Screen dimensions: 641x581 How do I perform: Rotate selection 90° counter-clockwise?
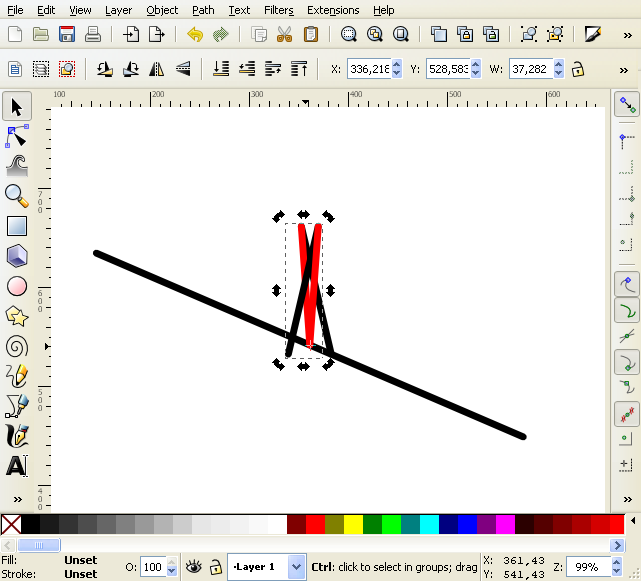pos(105,69)
